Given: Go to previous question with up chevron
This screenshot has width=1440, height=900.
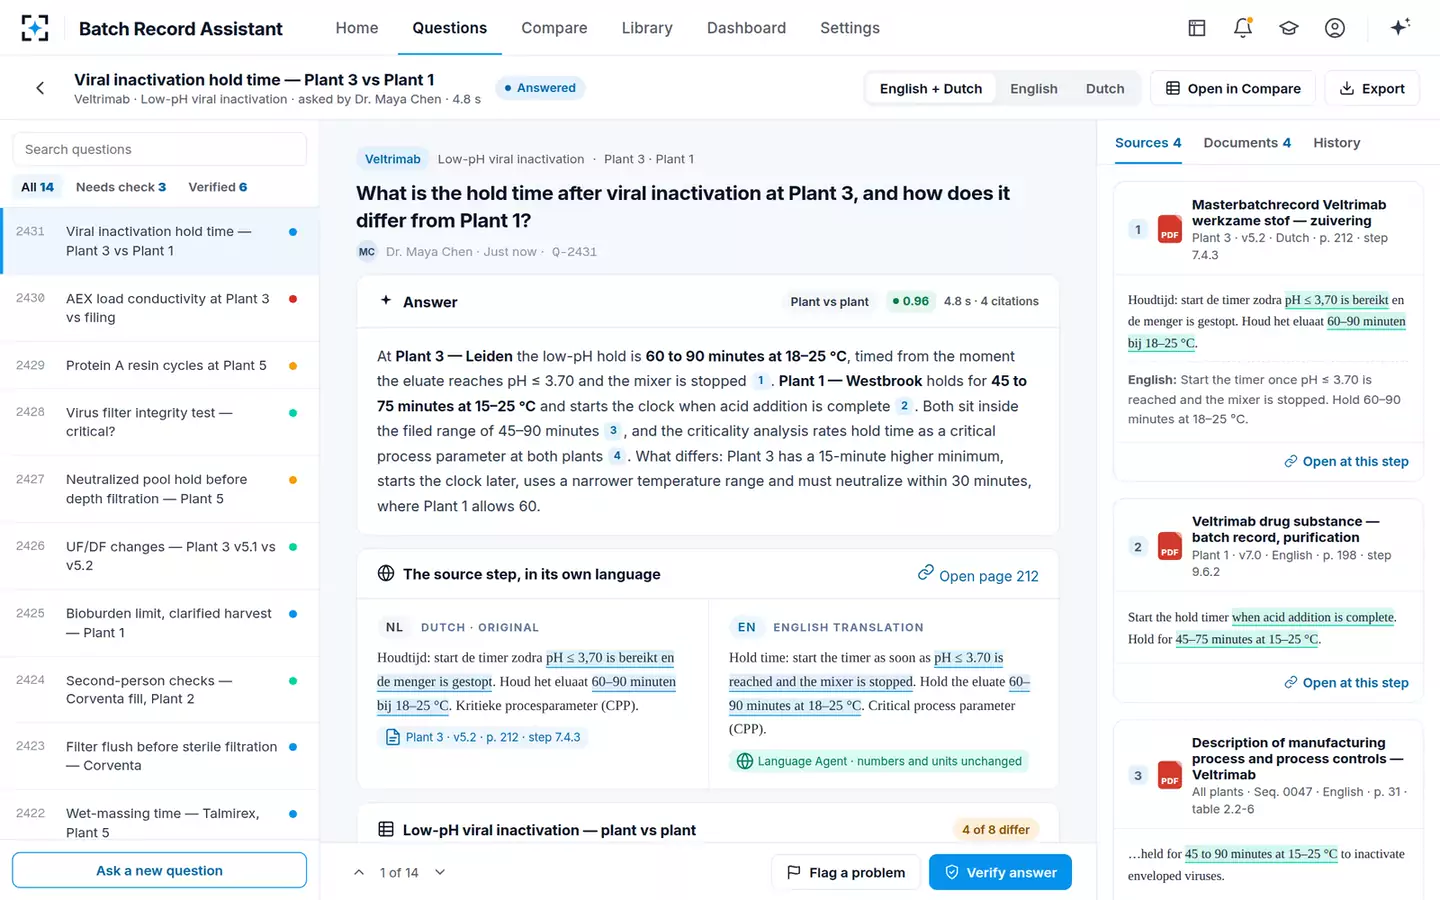Looking at the screenshot, I should point(359,872).
